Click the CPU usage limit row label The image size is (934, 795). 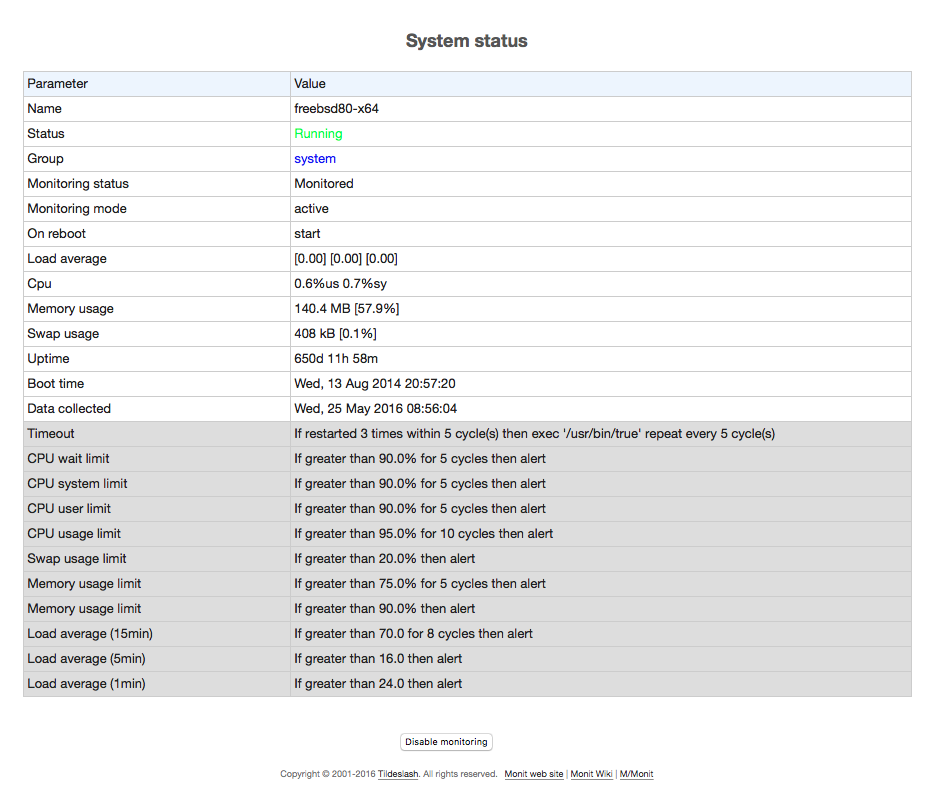[x=74, y=534]
